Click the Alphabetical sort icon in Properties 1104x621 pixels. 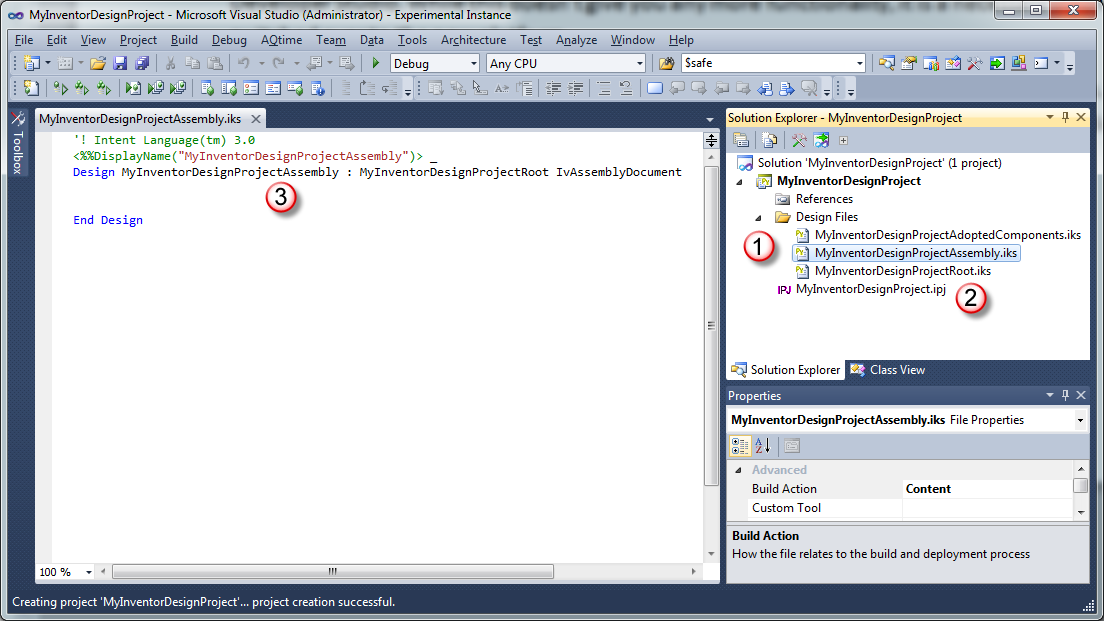[x=763, y=446]
